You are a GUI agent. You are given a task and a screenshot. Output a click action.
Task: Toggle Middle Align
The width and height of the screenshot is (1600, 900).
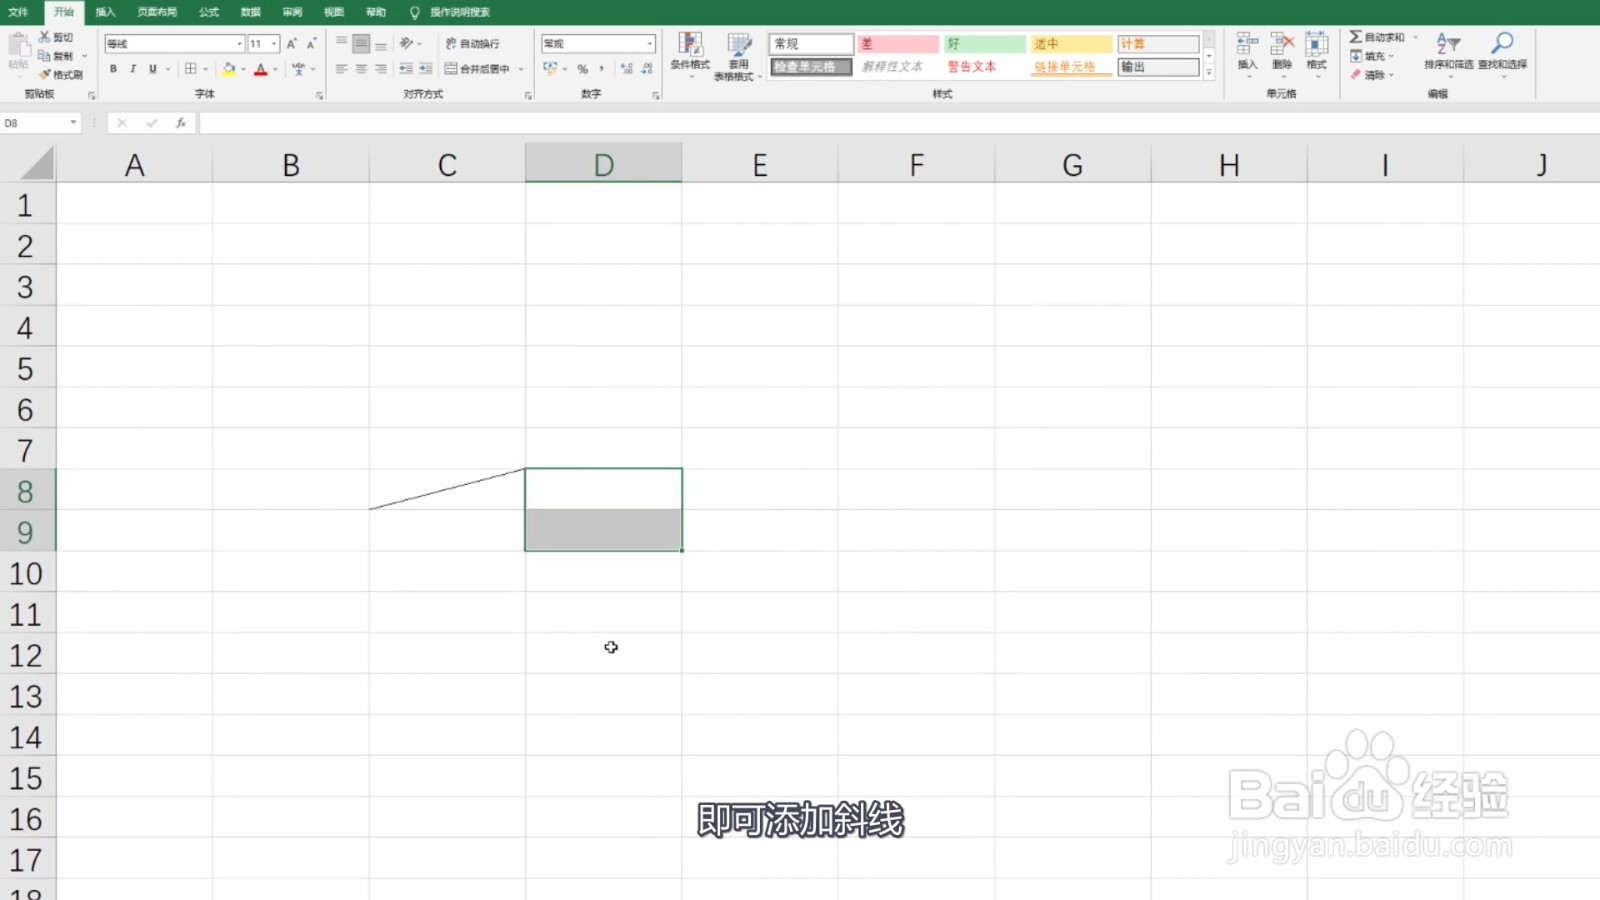coord(361,43)
